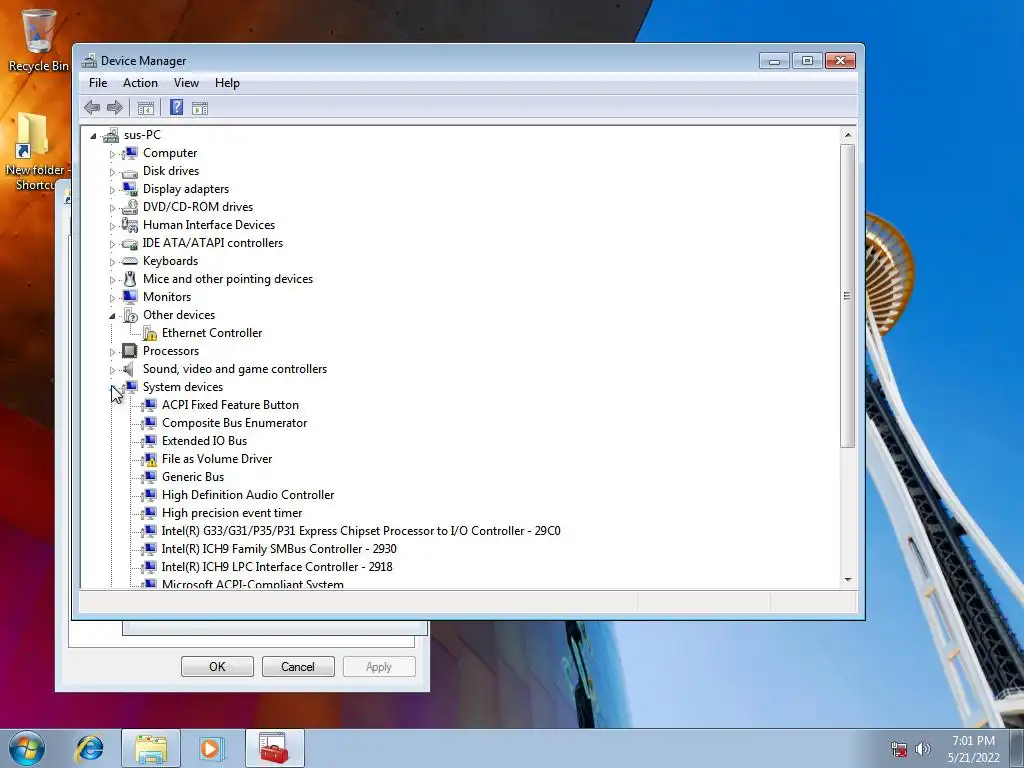Viewport: 1024px width, 768px height.
Task: Click the Sound controllers speaker icon
Action: pos(129,369)
